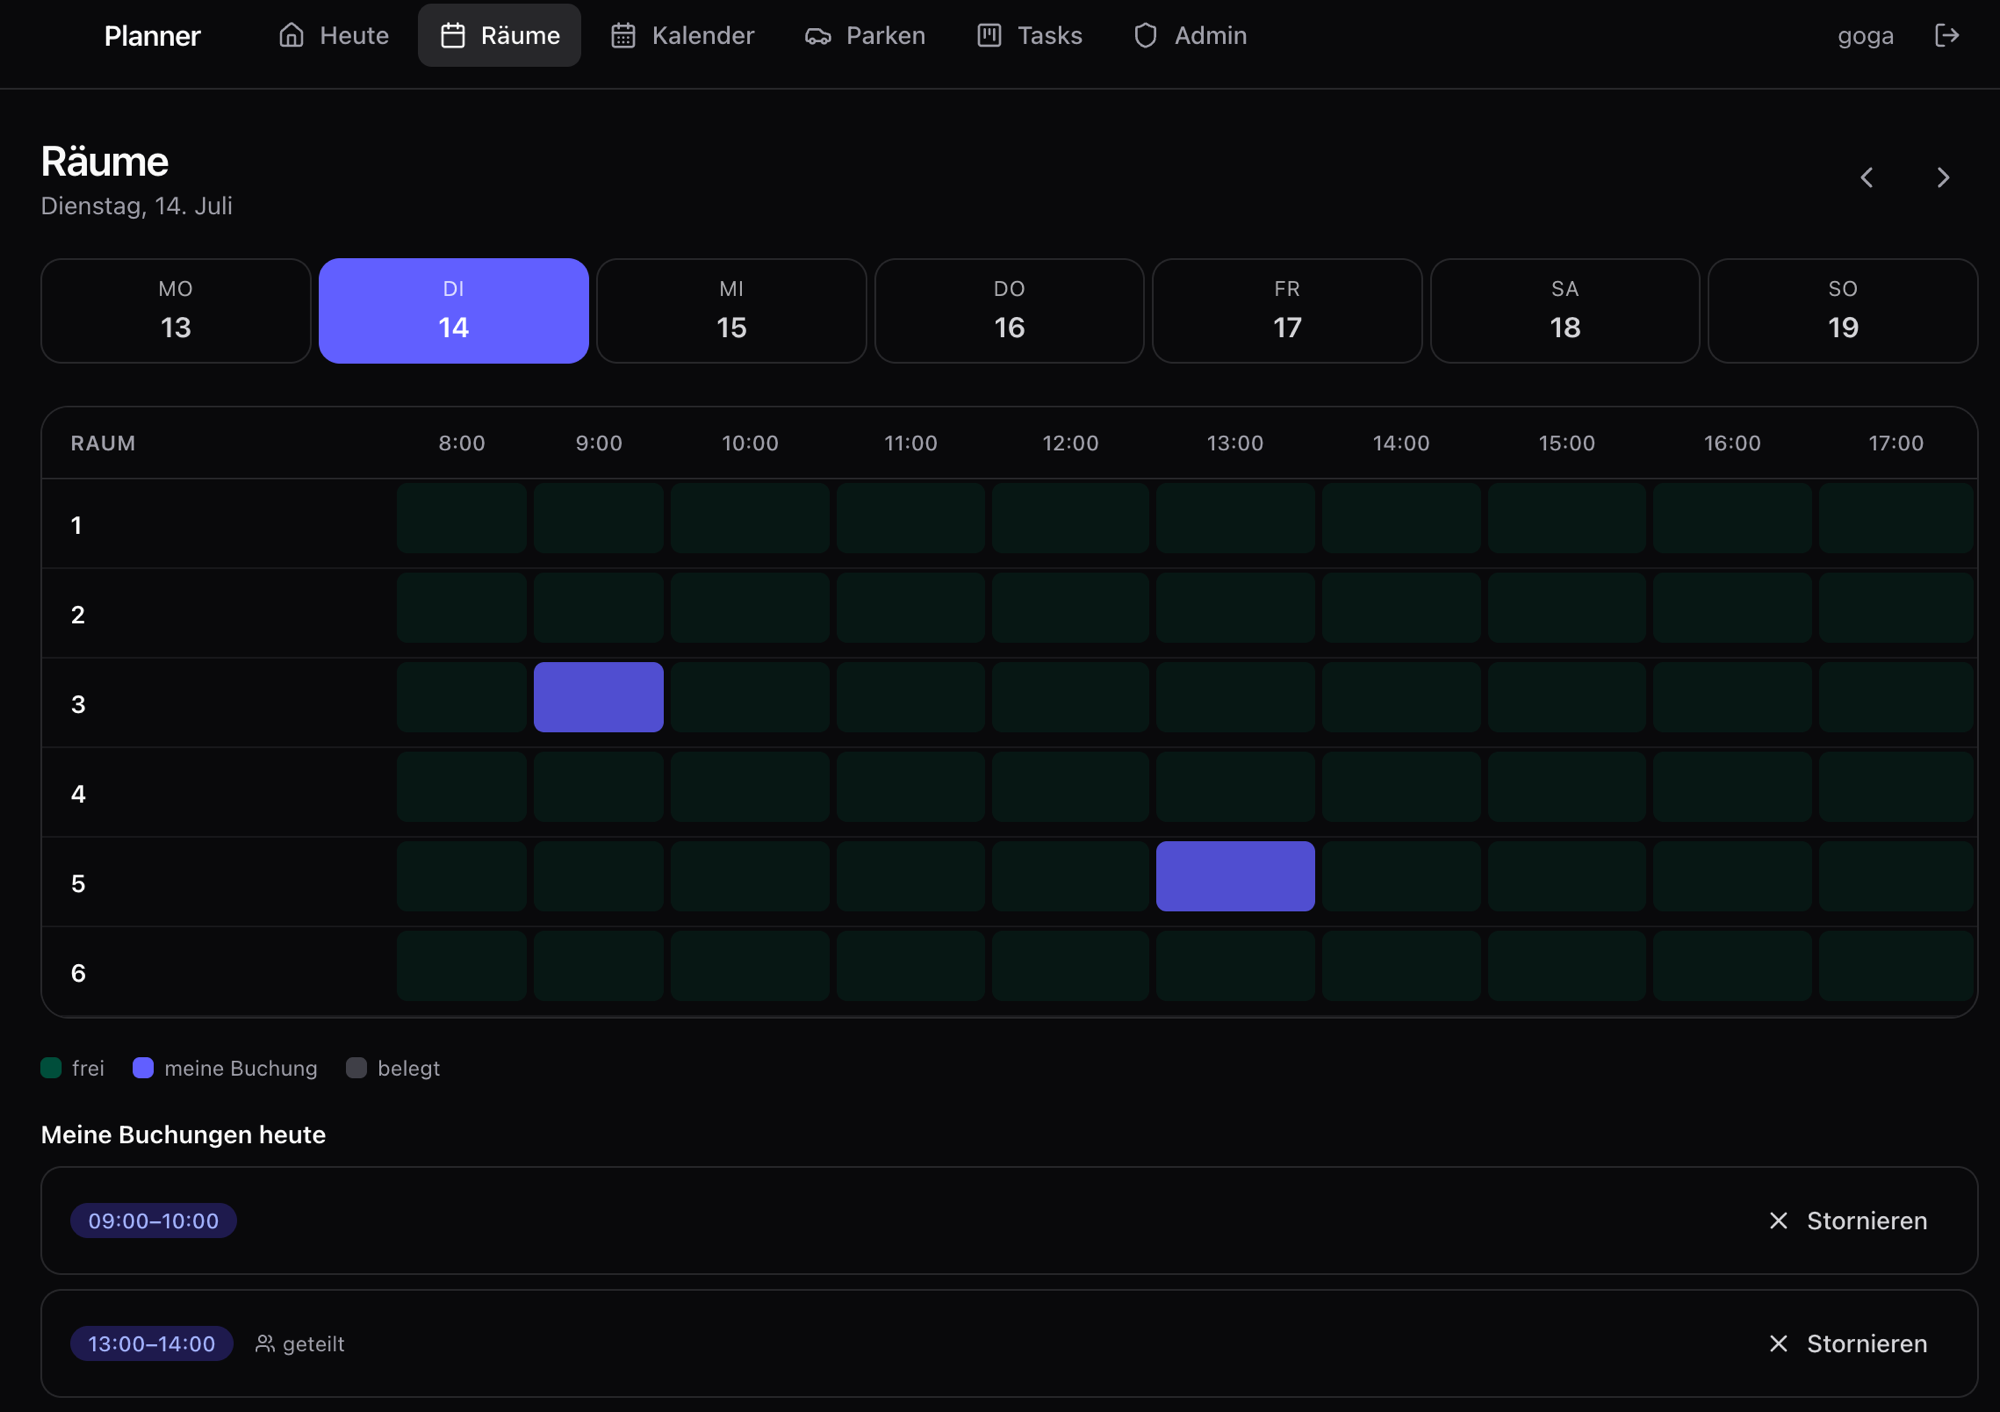Book room 3 at 8:00 slot

tap(462, 697)
